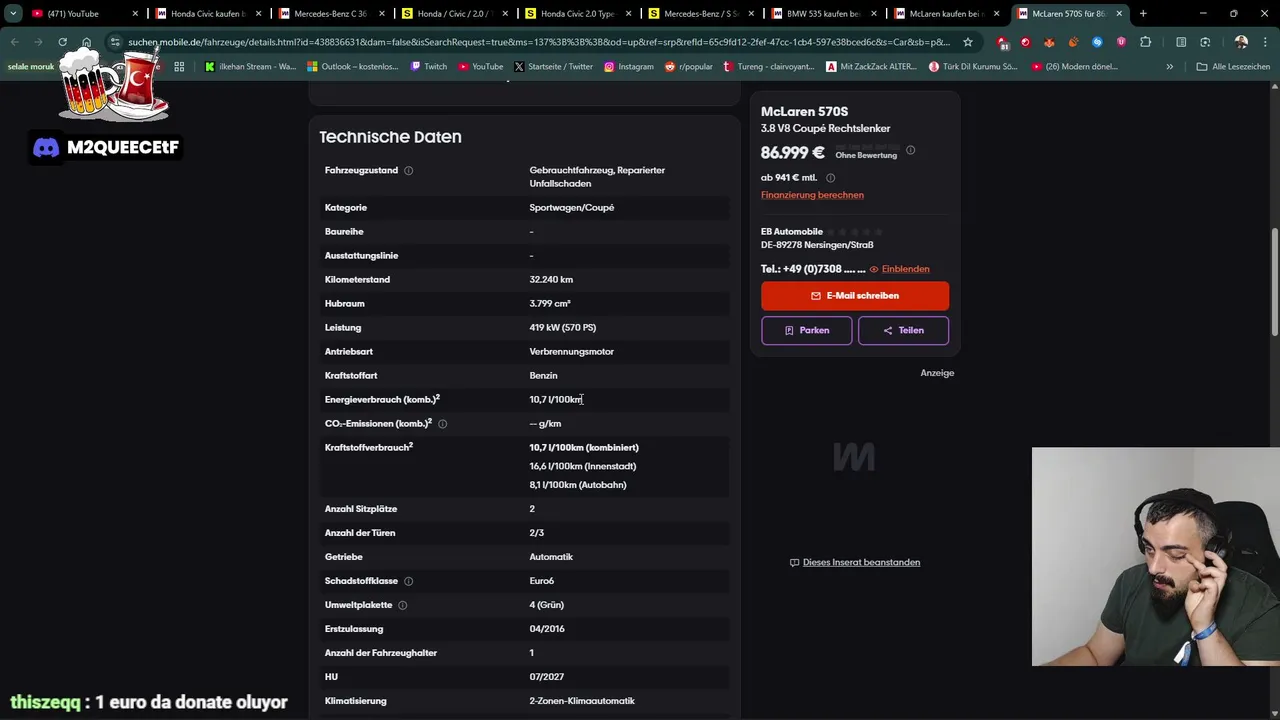Select the Kilometerstand value 32.240 km

(x=551, y=280)
